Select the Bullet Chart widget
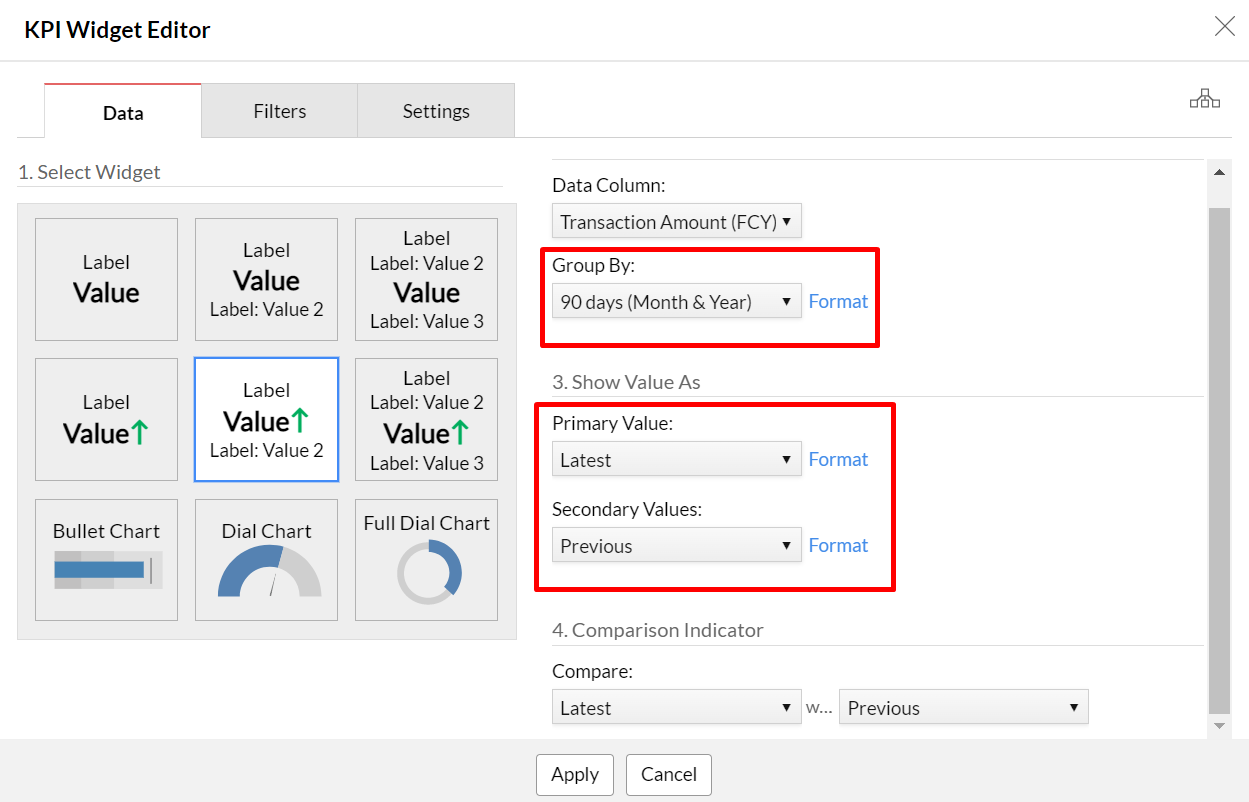 106,559
